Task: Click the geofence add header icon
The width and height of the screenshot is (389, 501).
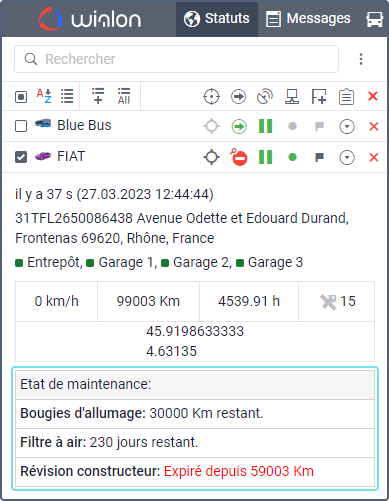Action: pos(319,97)
